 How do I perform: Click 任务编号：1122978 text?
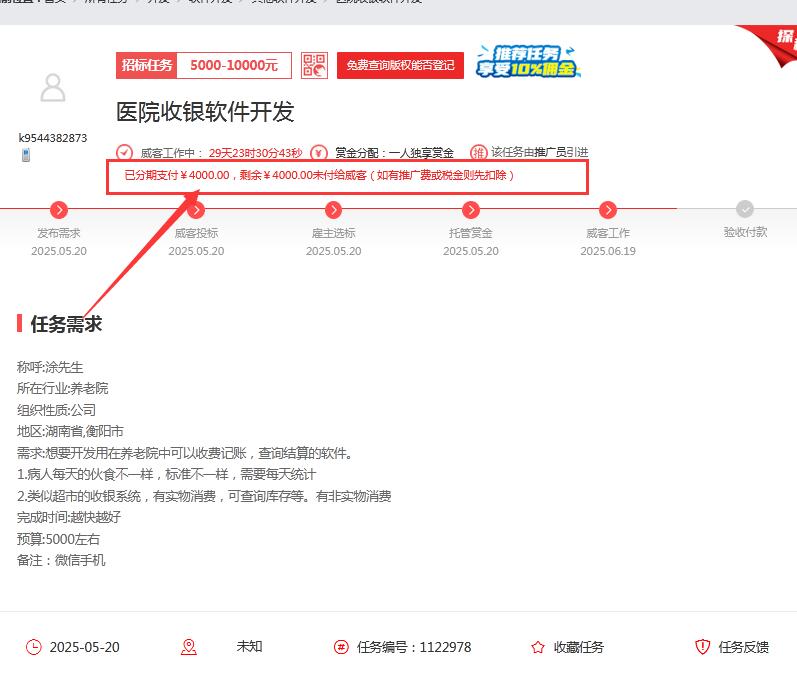pos(414,647)
